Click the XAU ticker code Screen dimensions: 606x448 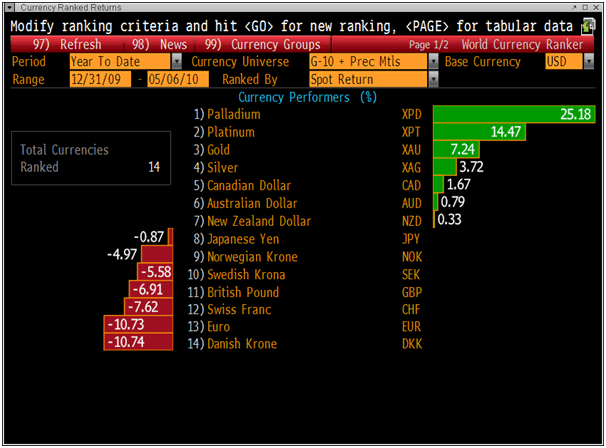tap(411, 150)
